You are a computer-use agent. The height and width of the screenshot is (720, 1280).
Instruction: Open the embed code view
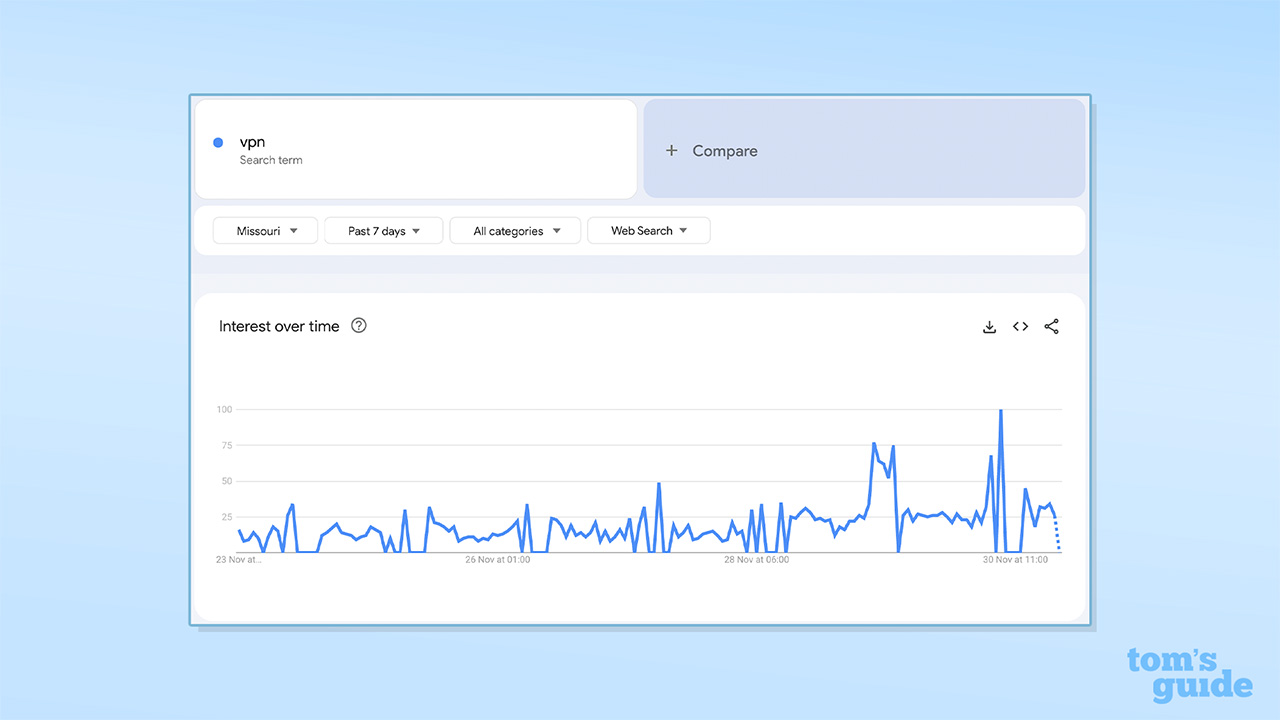pos(1020,326)
